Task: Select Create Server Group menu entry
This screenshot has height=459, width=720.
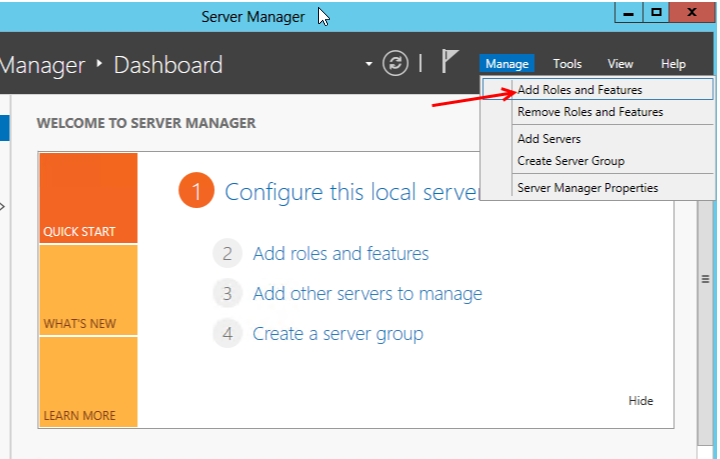Action: 598,161
